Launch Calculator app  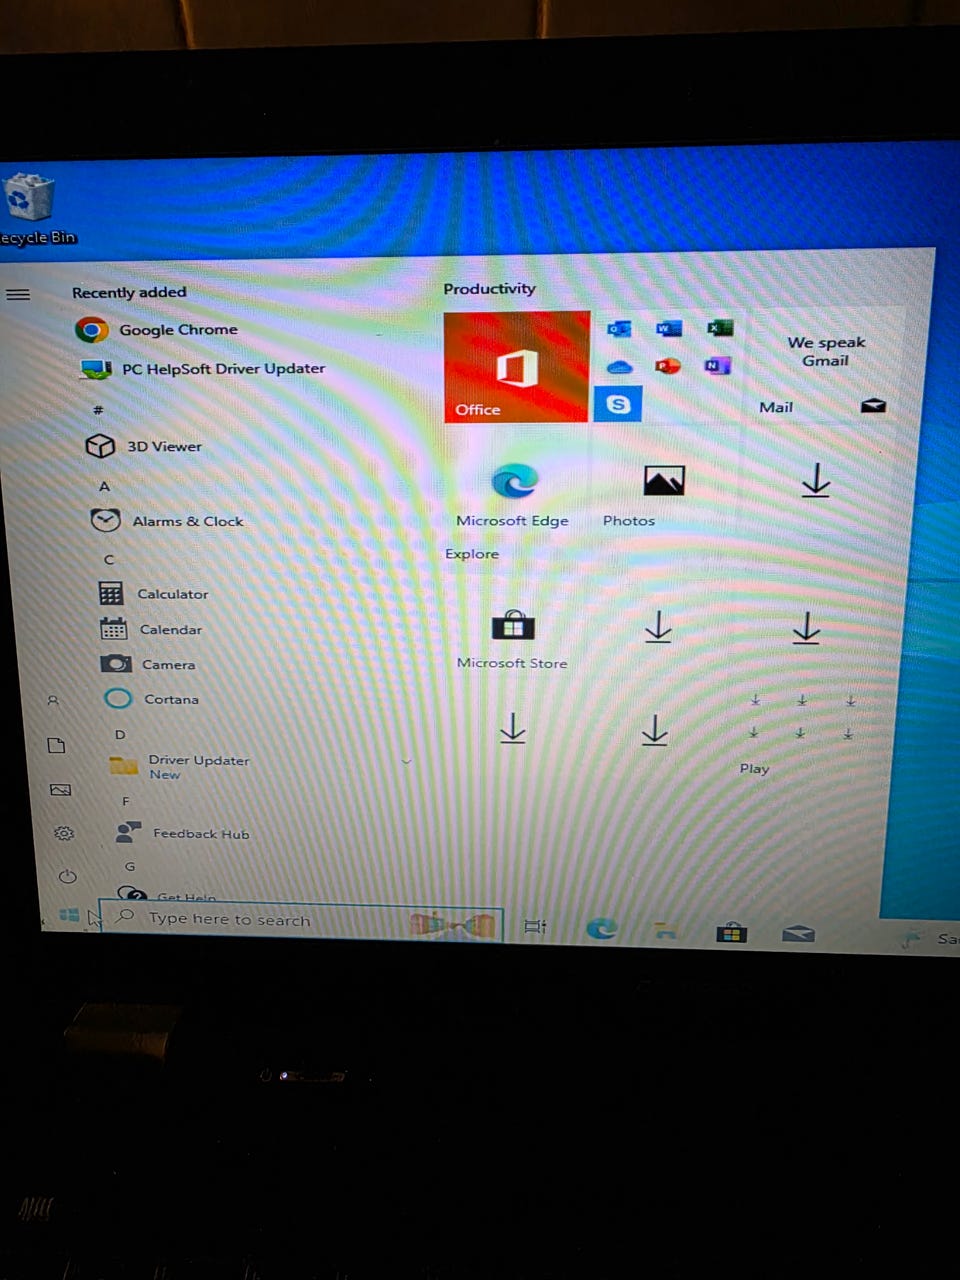[154, 593]
